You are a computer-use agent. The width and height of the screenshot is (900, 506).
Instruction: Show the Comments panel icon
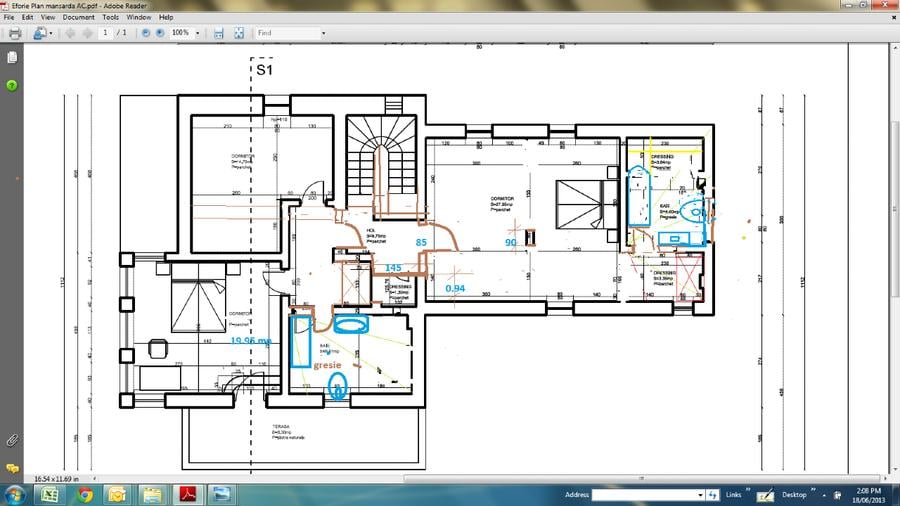point(12,468)
